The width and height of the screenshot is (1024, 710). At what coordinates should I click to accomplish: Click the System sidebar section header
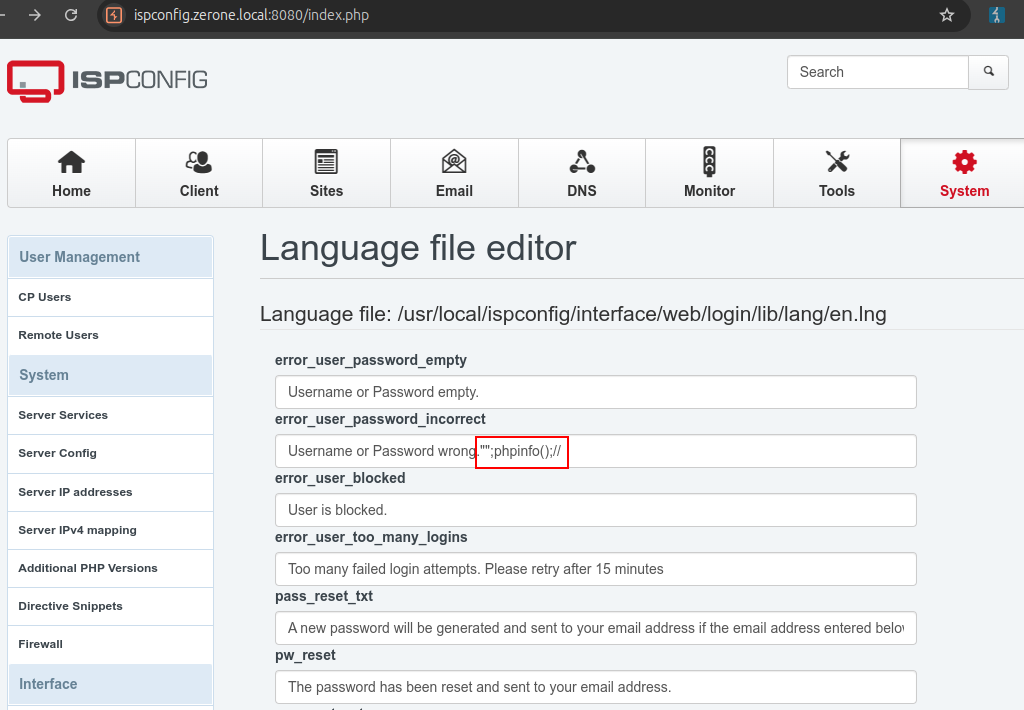coord(110,375)
